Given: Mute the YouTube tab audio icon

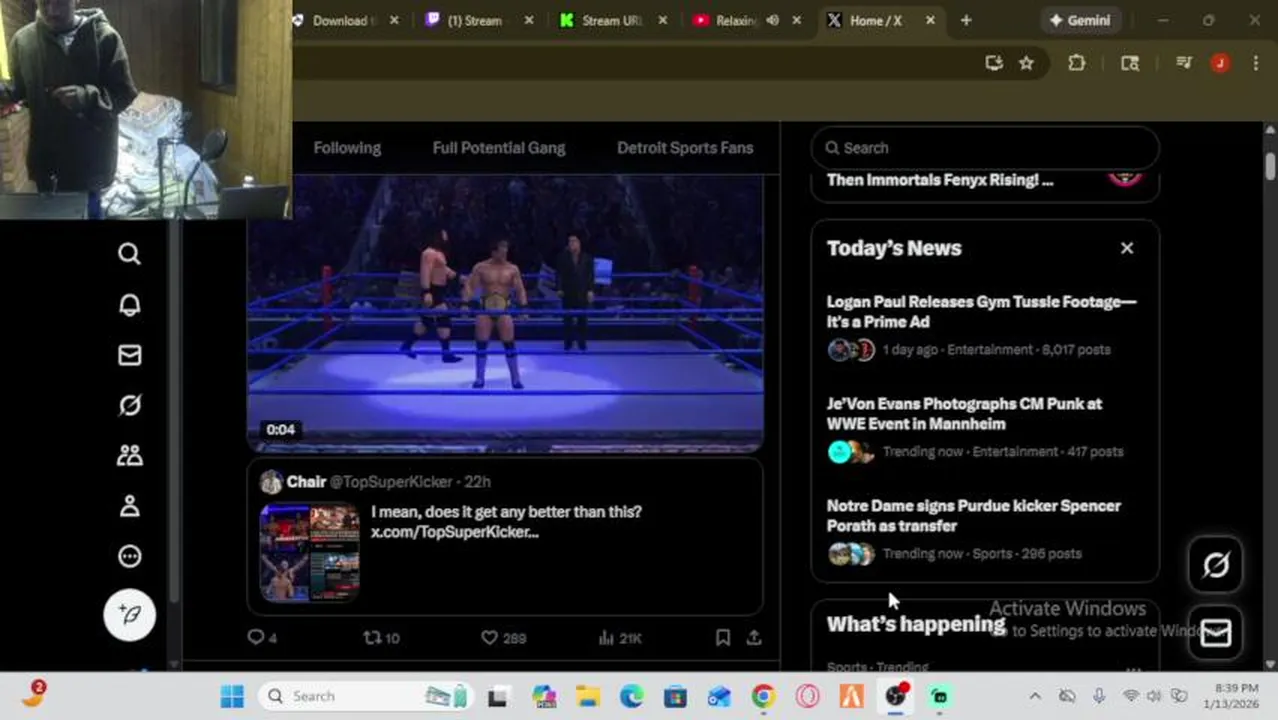Looking at the screenshot, I should pos(772,20).
